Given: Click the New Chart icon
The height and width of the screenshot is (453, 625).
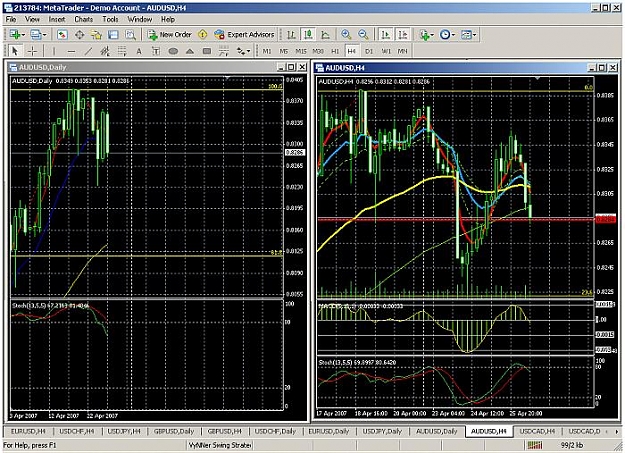Looking at the screenshot, I should click(x=15, y=35).
